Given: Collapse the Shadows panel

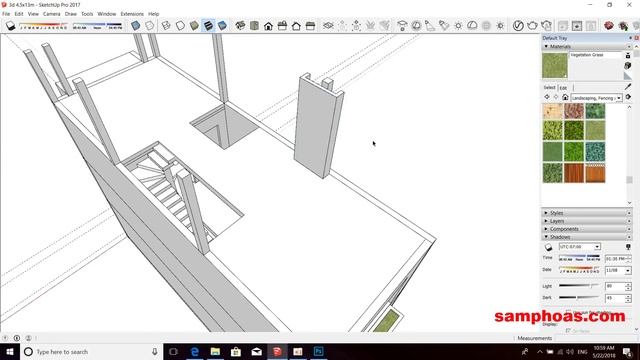Looking at the screenshot, I should [x=546, y=237].
